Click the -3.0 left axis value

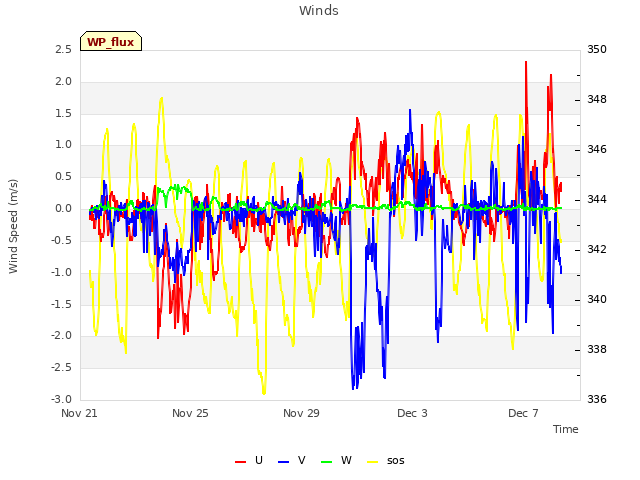tap(61, 399)
